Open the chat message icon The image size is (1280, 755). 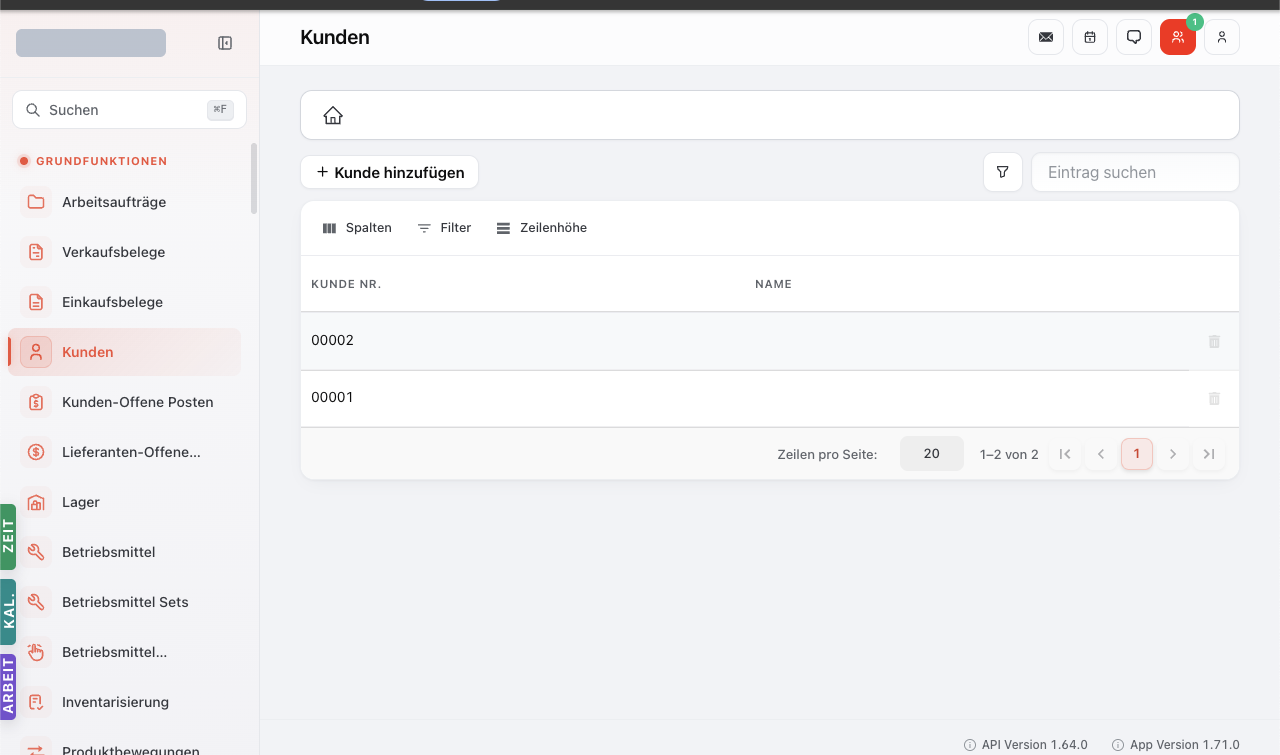point(1134,37)
